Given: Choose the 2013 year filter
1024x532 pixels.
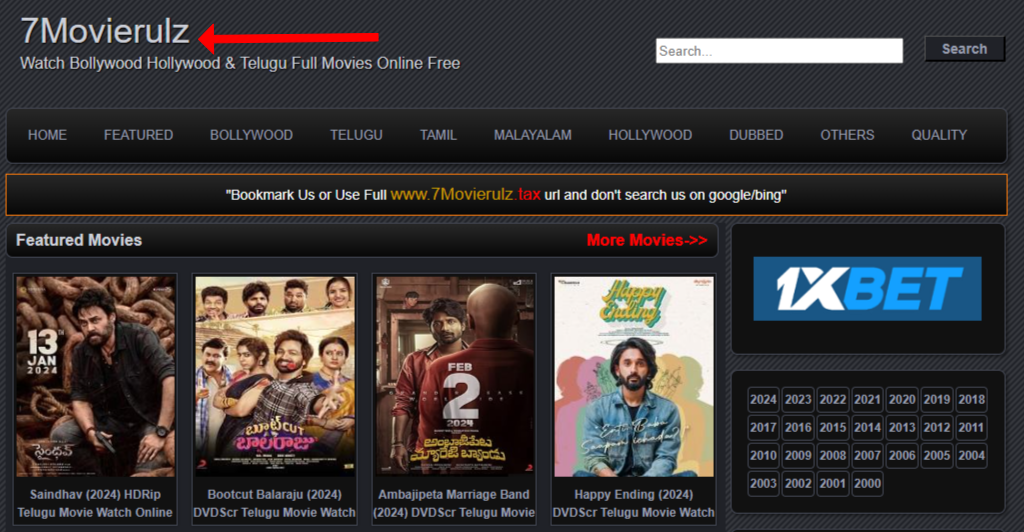Looking at the screenshot, I should pyautogui.click(x=902, y=428).
